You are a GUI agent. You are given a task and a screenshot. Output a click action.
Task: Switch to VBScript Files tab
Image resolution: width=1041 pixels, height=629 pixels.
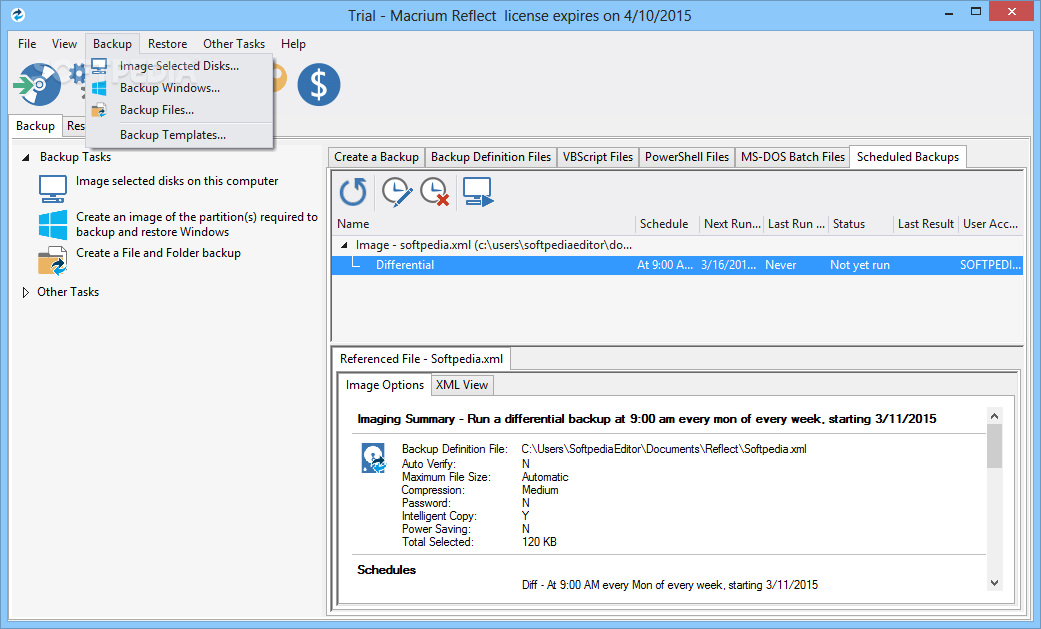coord(598,157)
